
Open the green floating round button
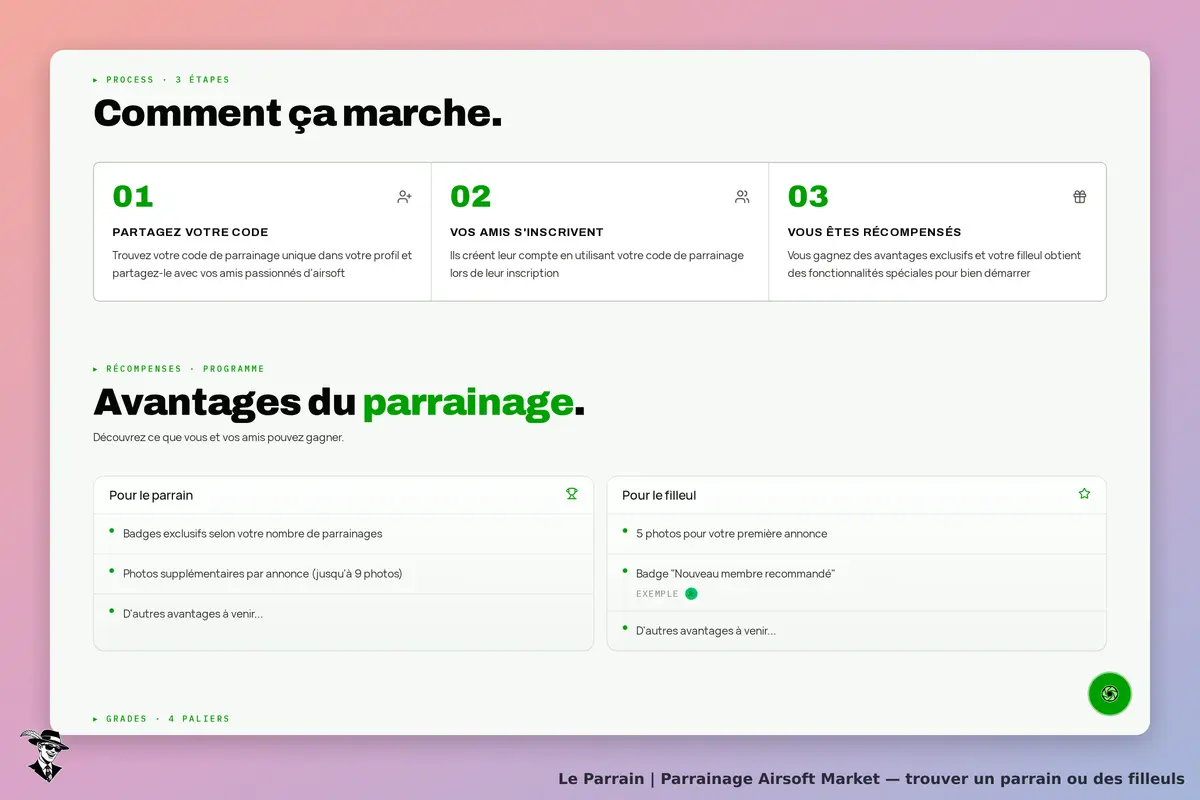(1109, 694)
